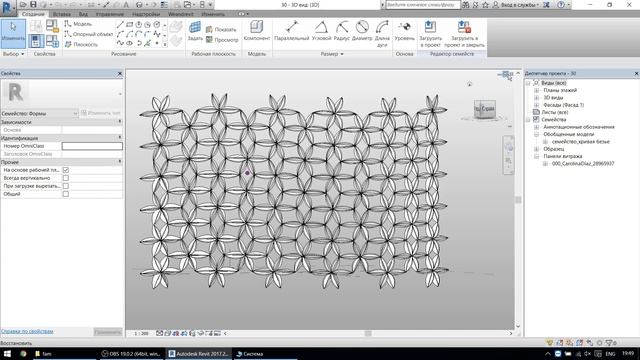Click Показать work plane
The image size is (640, 360).
point(221,29)
